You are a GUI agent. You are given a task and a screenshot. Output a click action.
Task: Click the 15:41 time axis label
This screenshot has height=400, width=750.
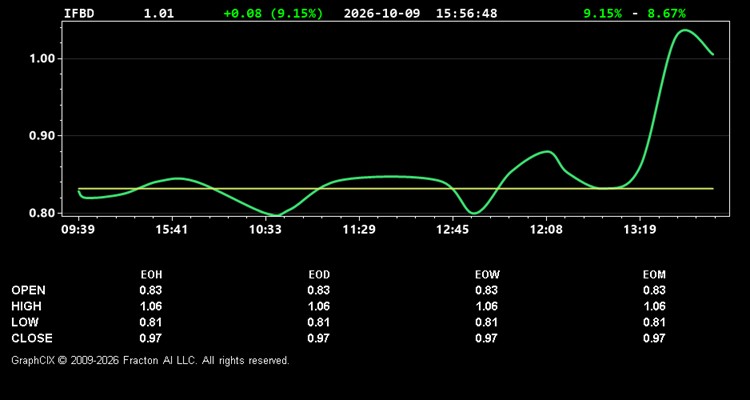pos(171,229)
